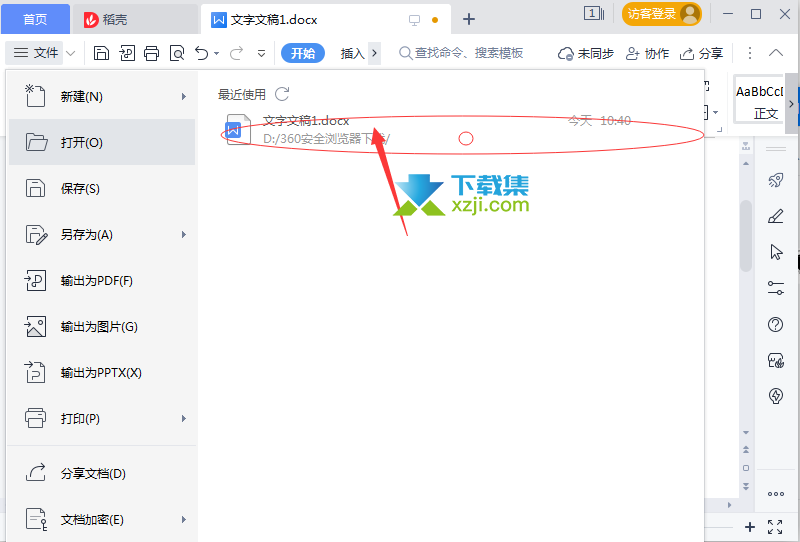
Task: Choose 输出为图片(G) menu entry
Action: [x=102, y=327]
